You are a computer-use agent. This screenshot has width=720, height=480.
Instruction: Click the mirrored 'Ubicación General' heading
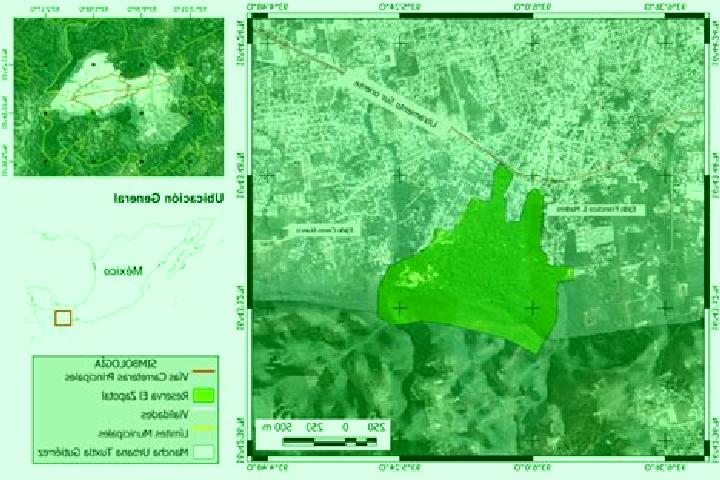tap(169, 198)
